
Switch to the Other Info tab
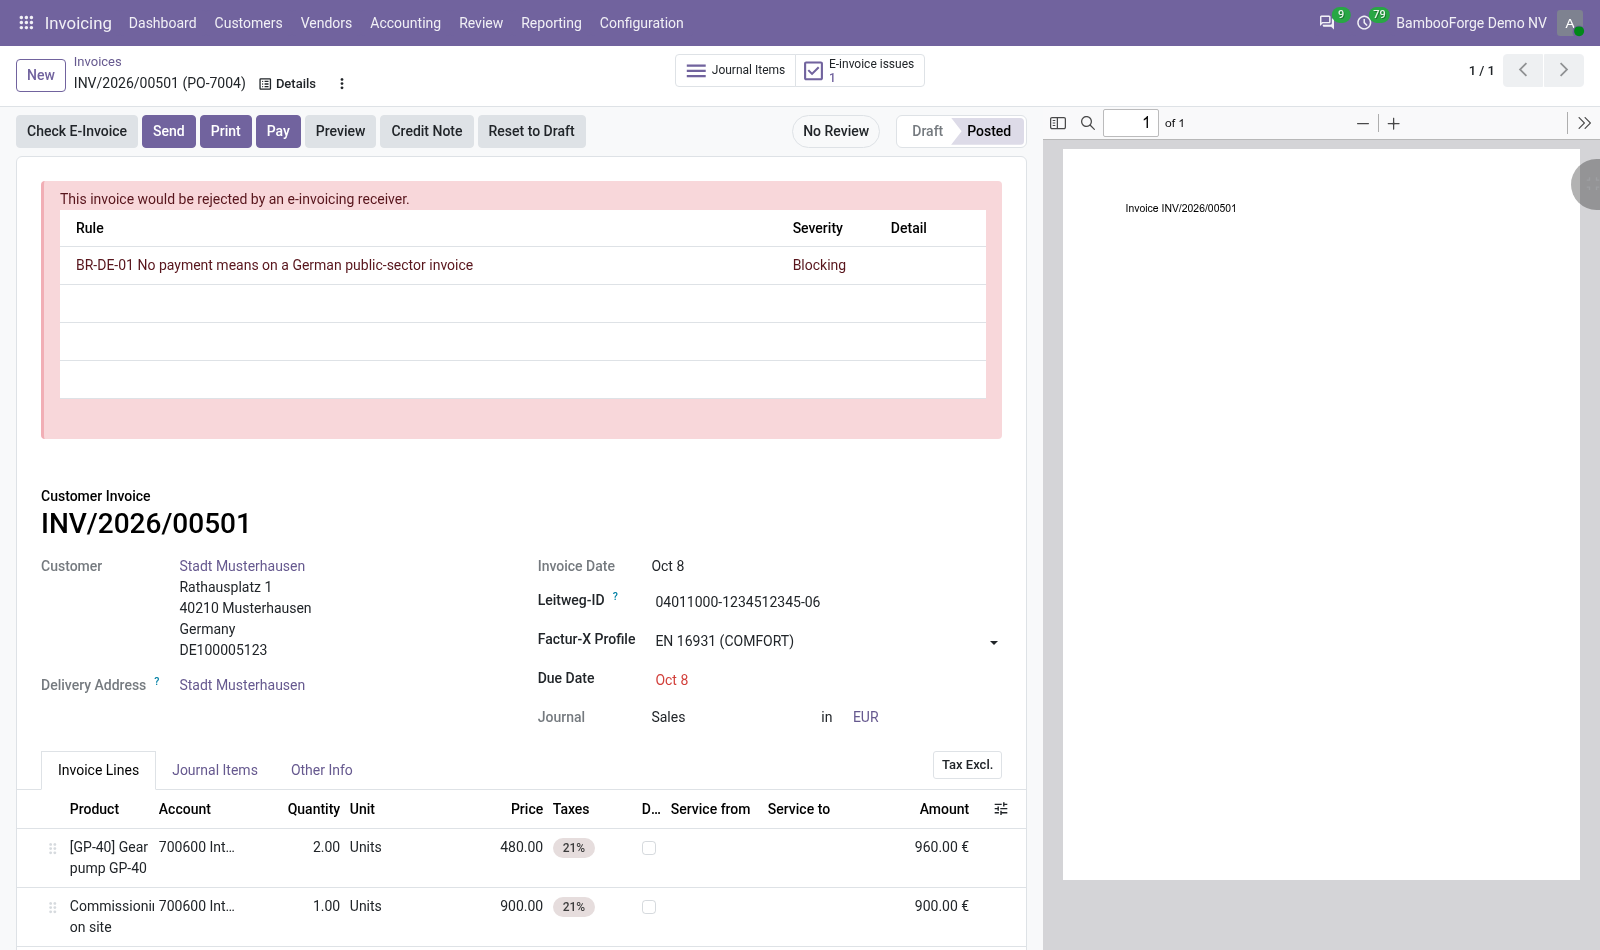point(322,770)
